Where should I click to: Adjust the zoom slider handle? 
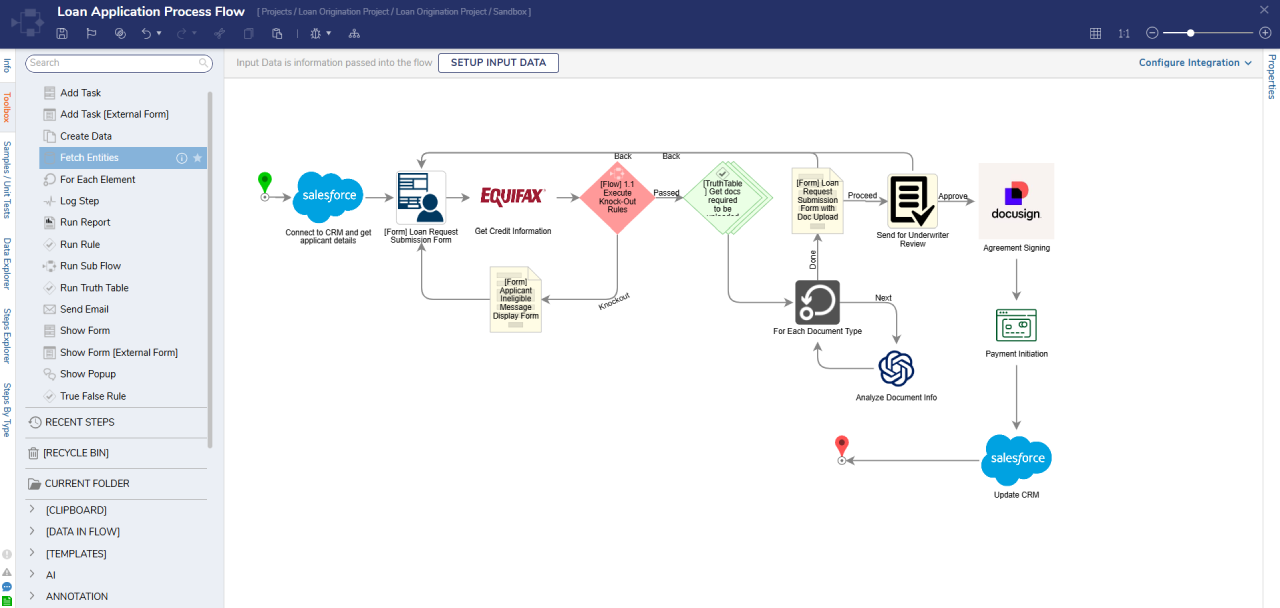coord(1190,33)
